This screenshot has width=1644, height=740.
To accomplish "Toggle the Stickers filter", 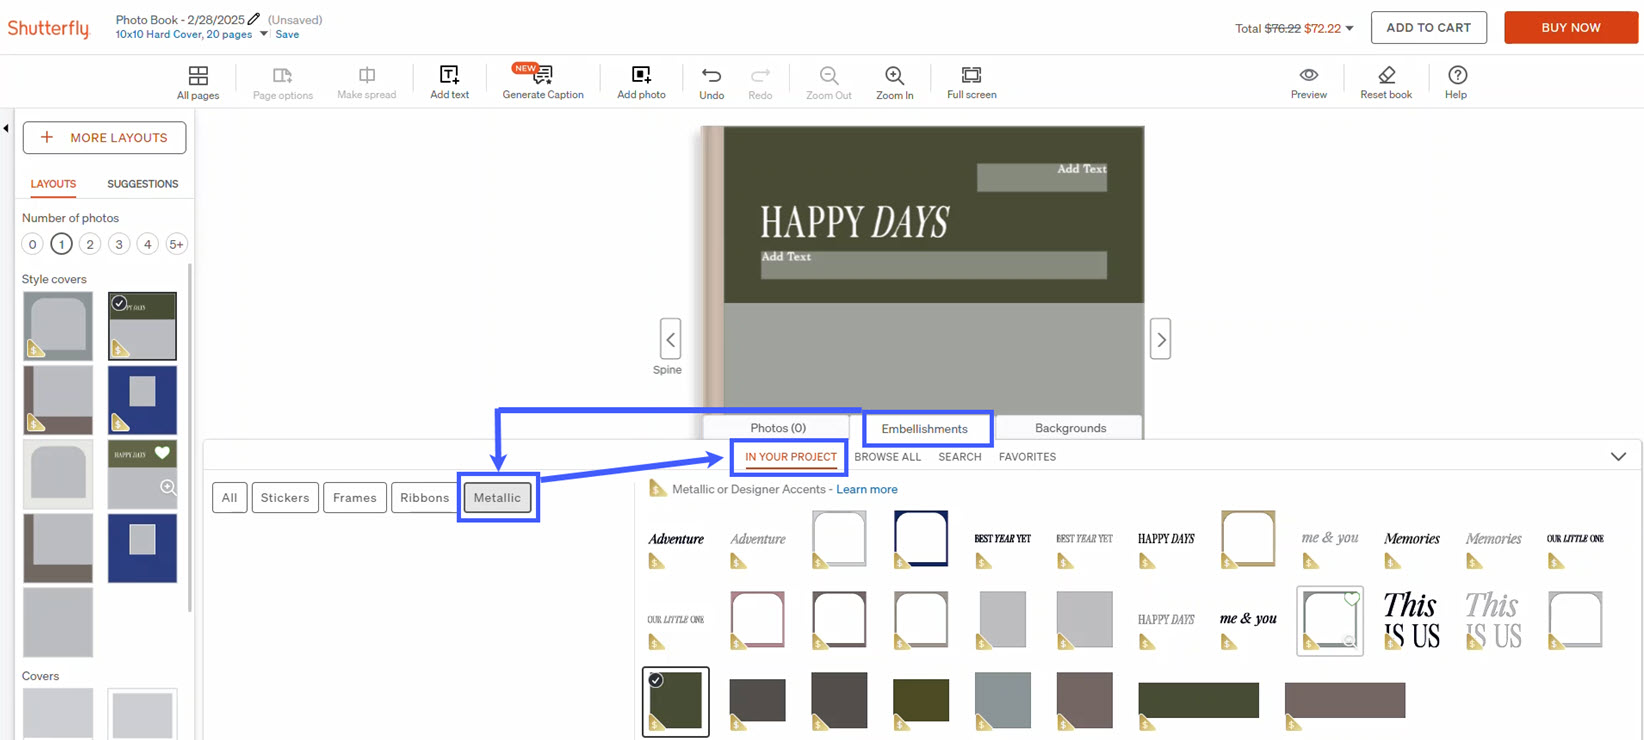I will point(285,498).
